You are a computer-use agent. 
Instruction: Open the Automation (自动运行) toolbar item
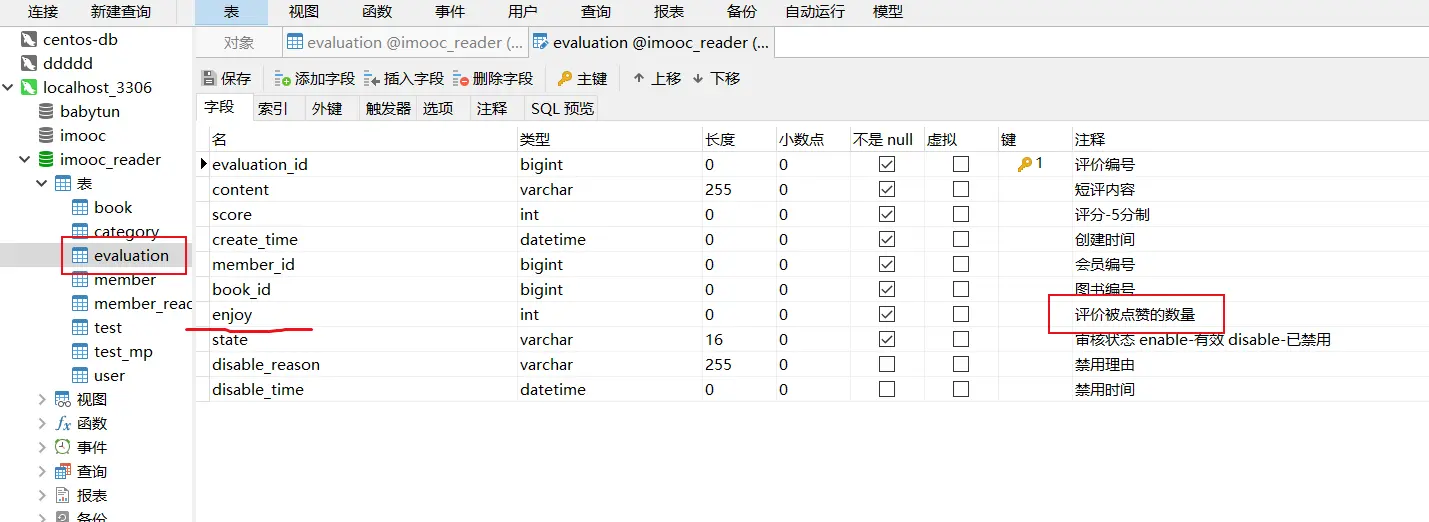[x=813, y=12]
